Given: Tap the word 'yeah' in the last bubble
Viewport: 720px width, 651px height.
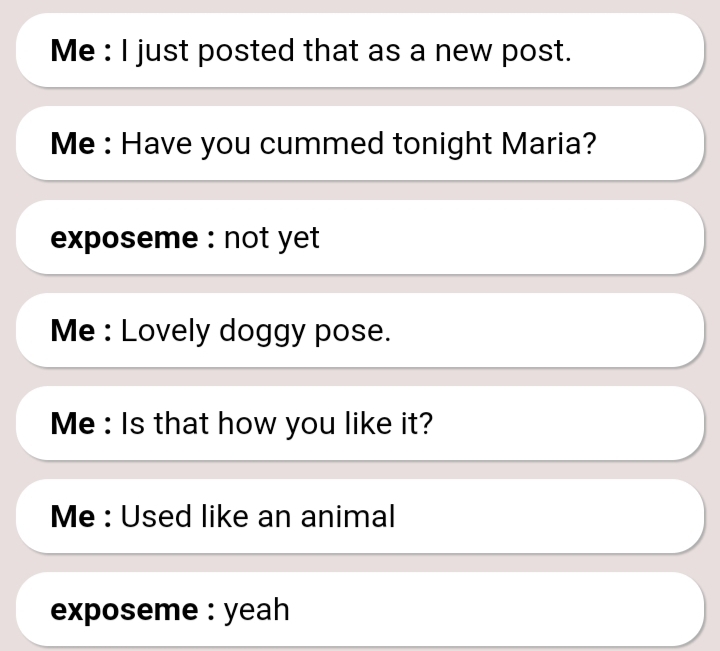Looking at the screenshot, I should click(x=256, y=610).
